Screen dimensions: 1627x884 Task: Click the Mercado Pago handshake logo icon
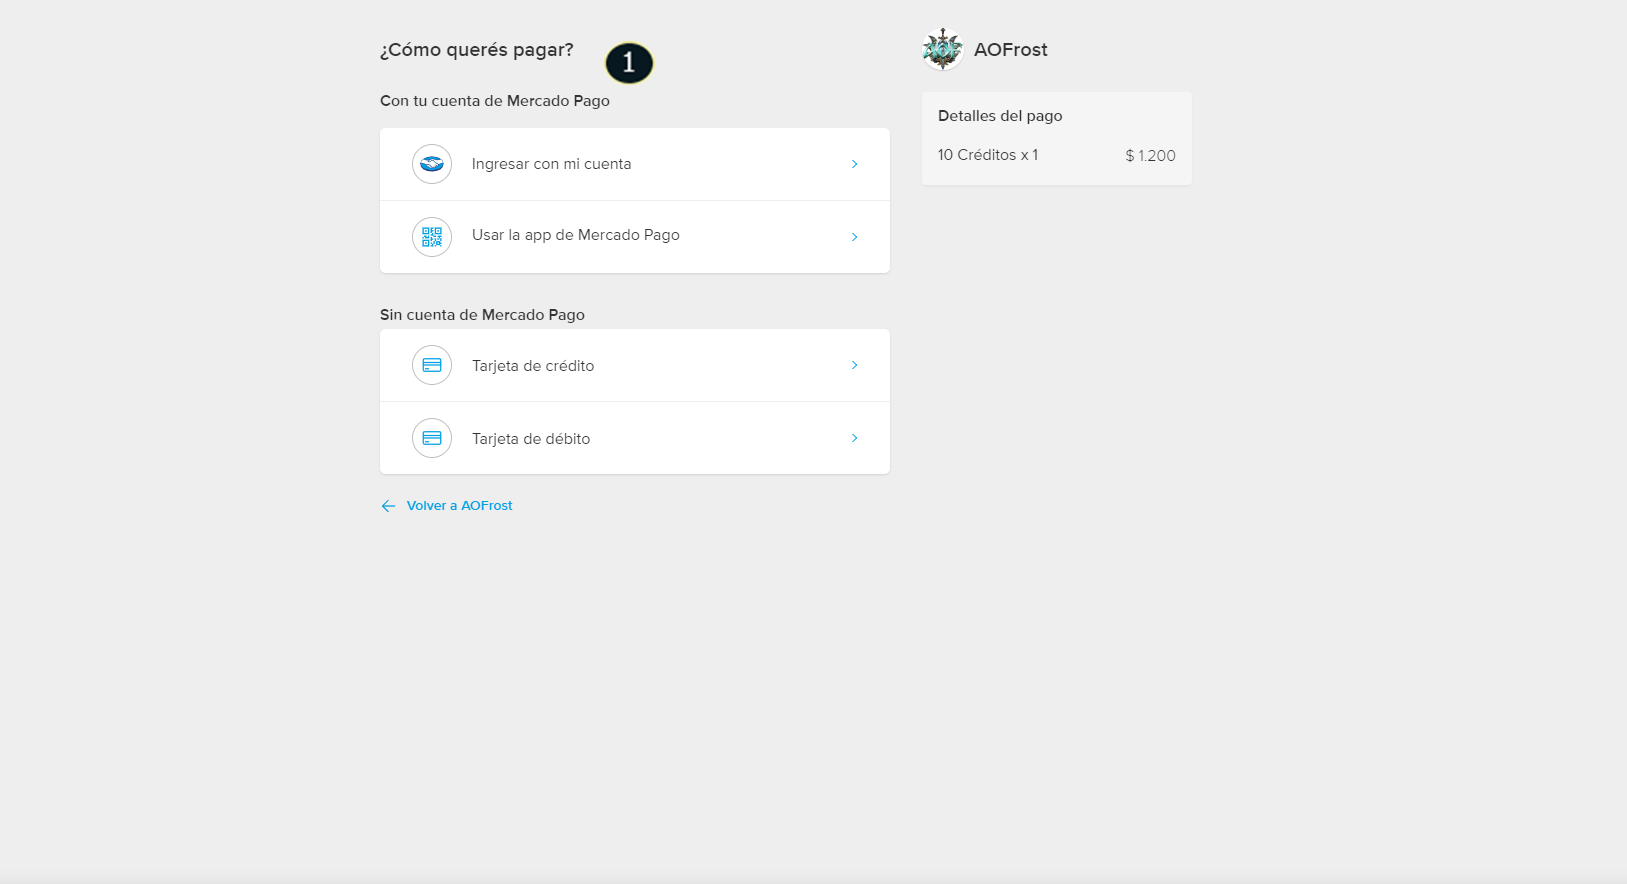[x=432, y=164]
